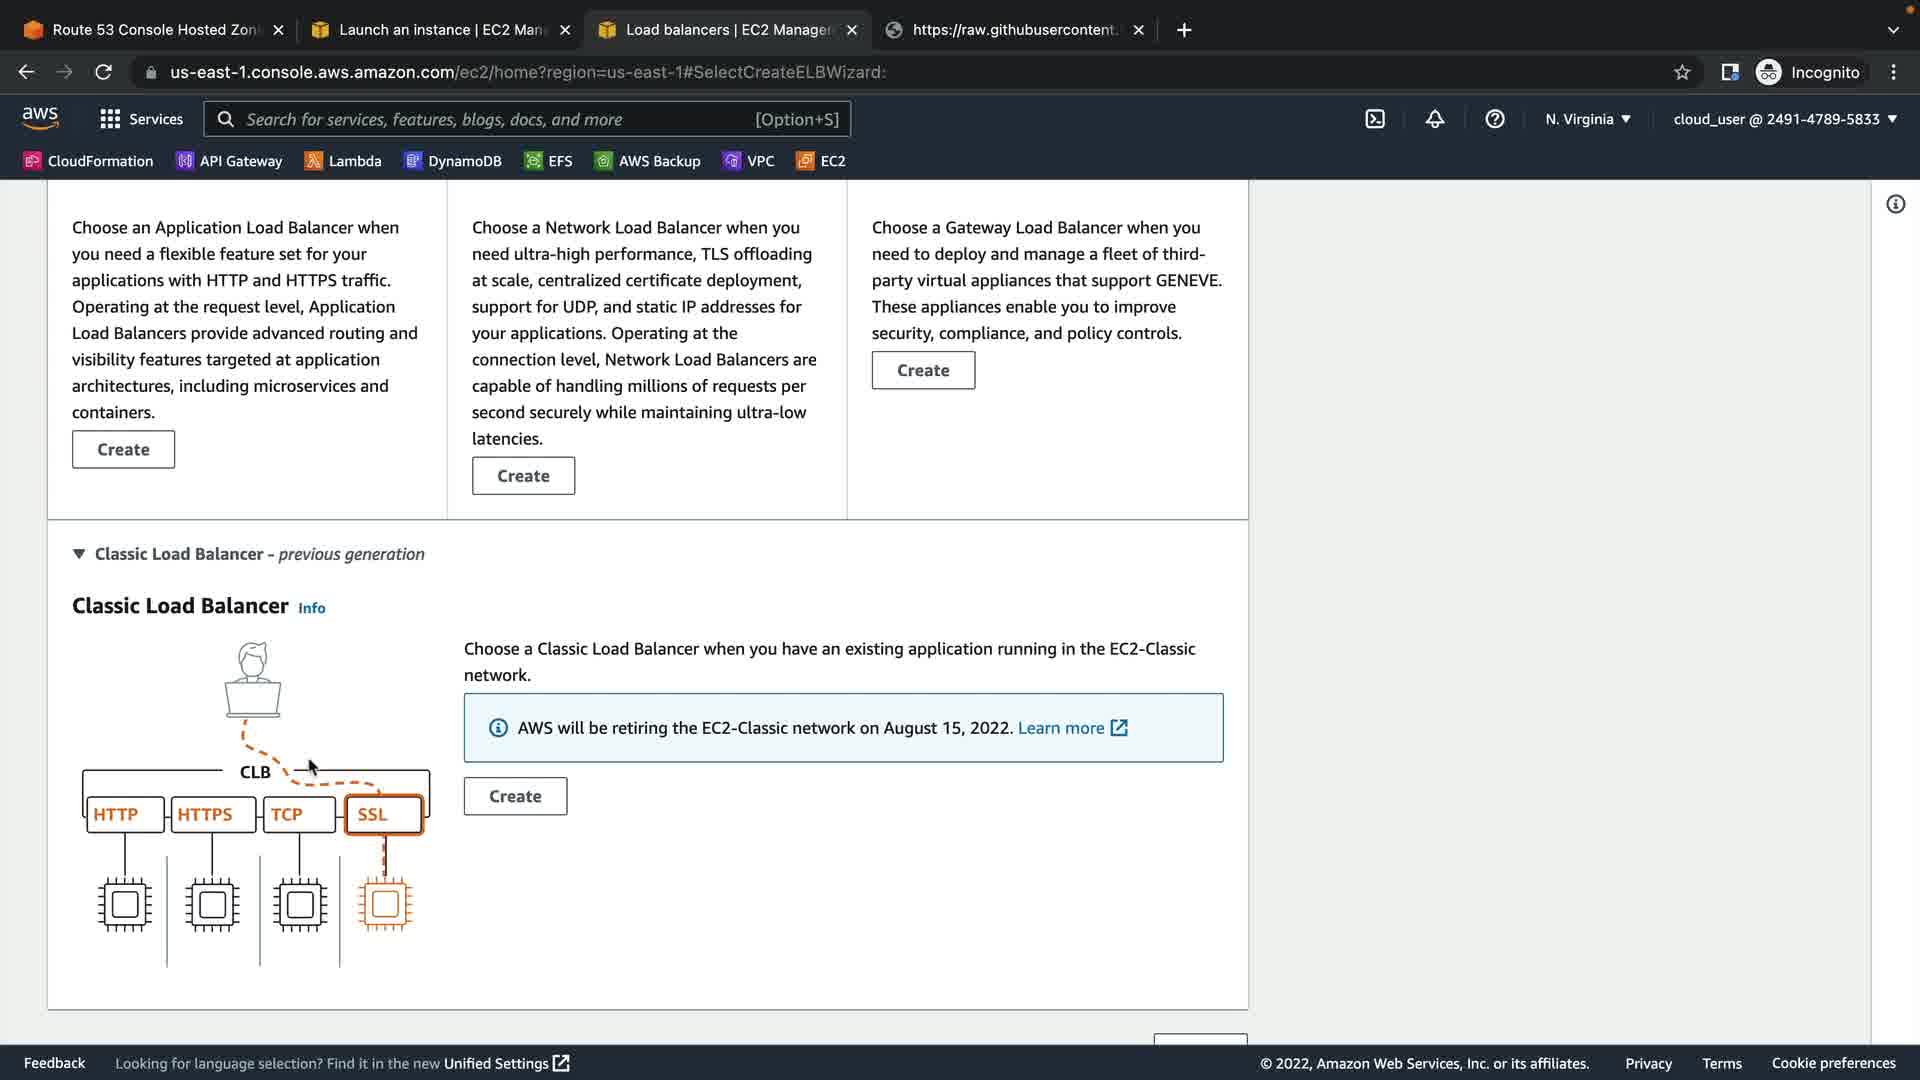Open the notifications bell icon
Screen dimensions: 1920x1080
pos(1435,119)
